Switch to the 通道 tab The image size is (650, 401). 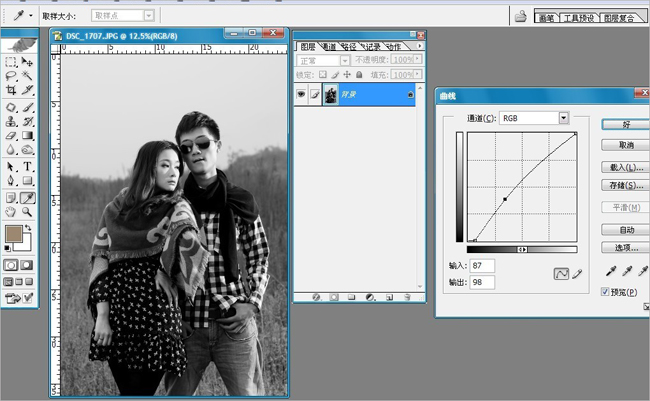330,46
